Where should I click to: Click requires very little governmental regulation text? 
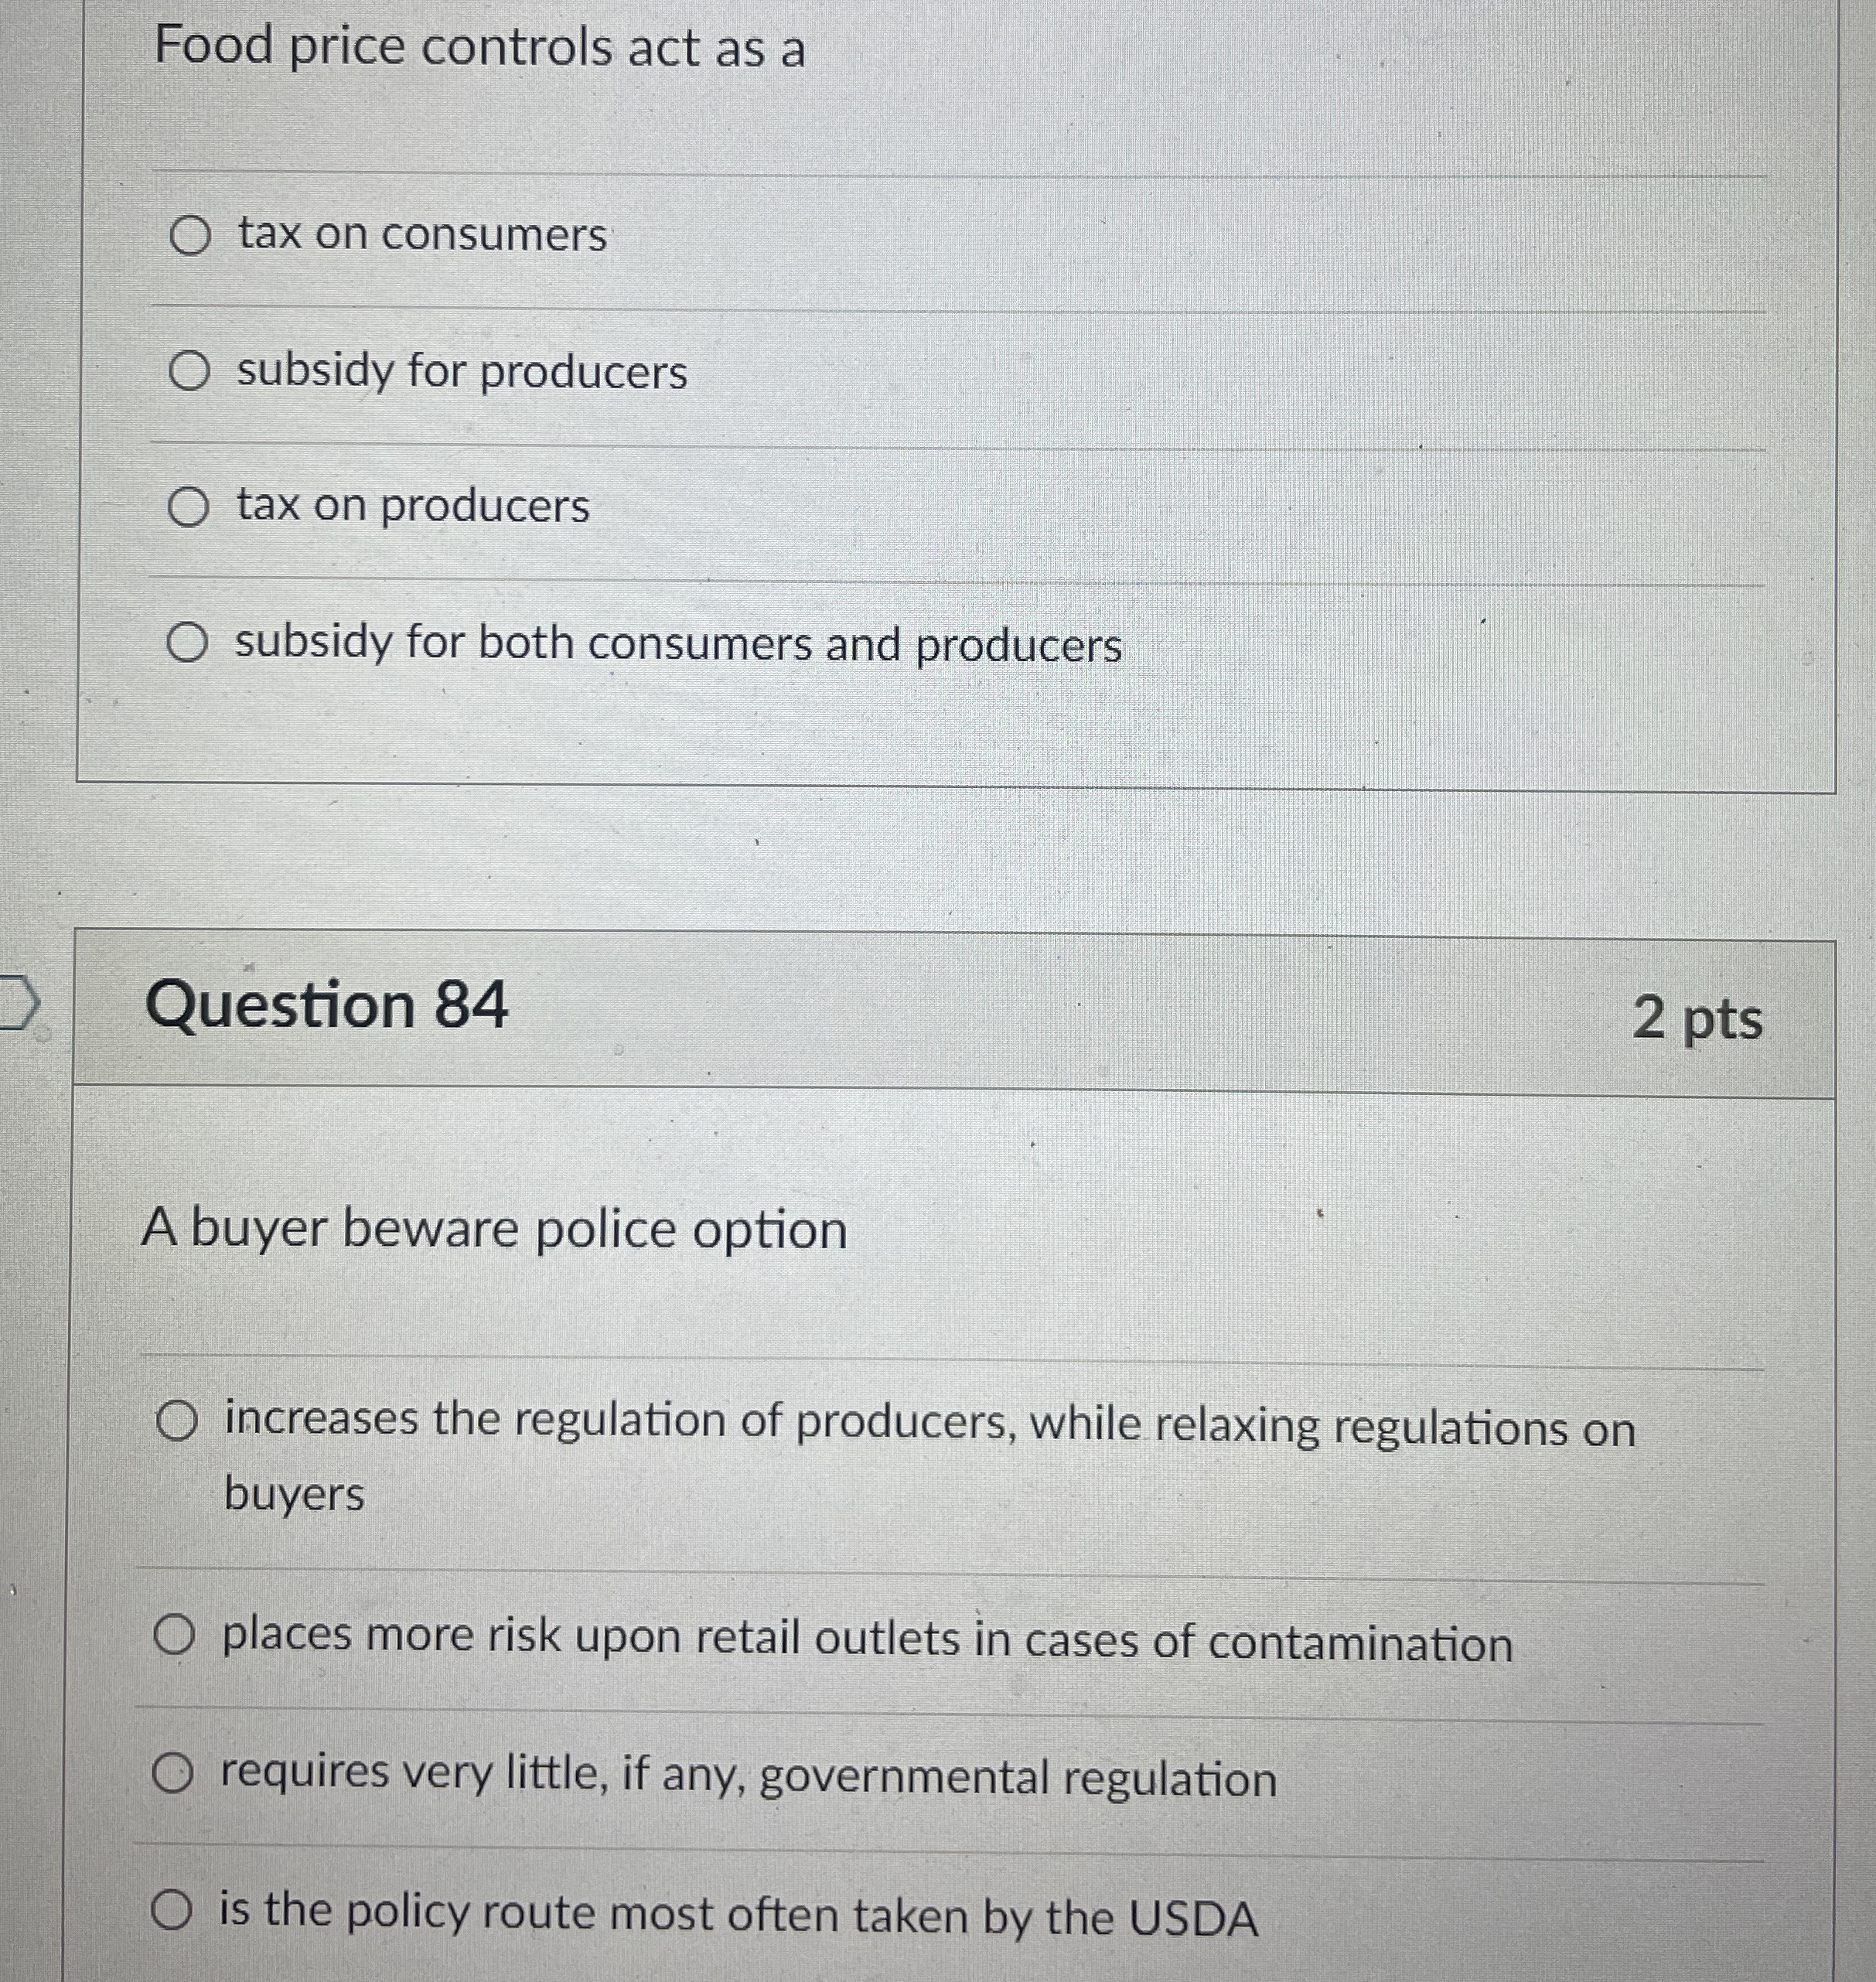[749, 1777]
